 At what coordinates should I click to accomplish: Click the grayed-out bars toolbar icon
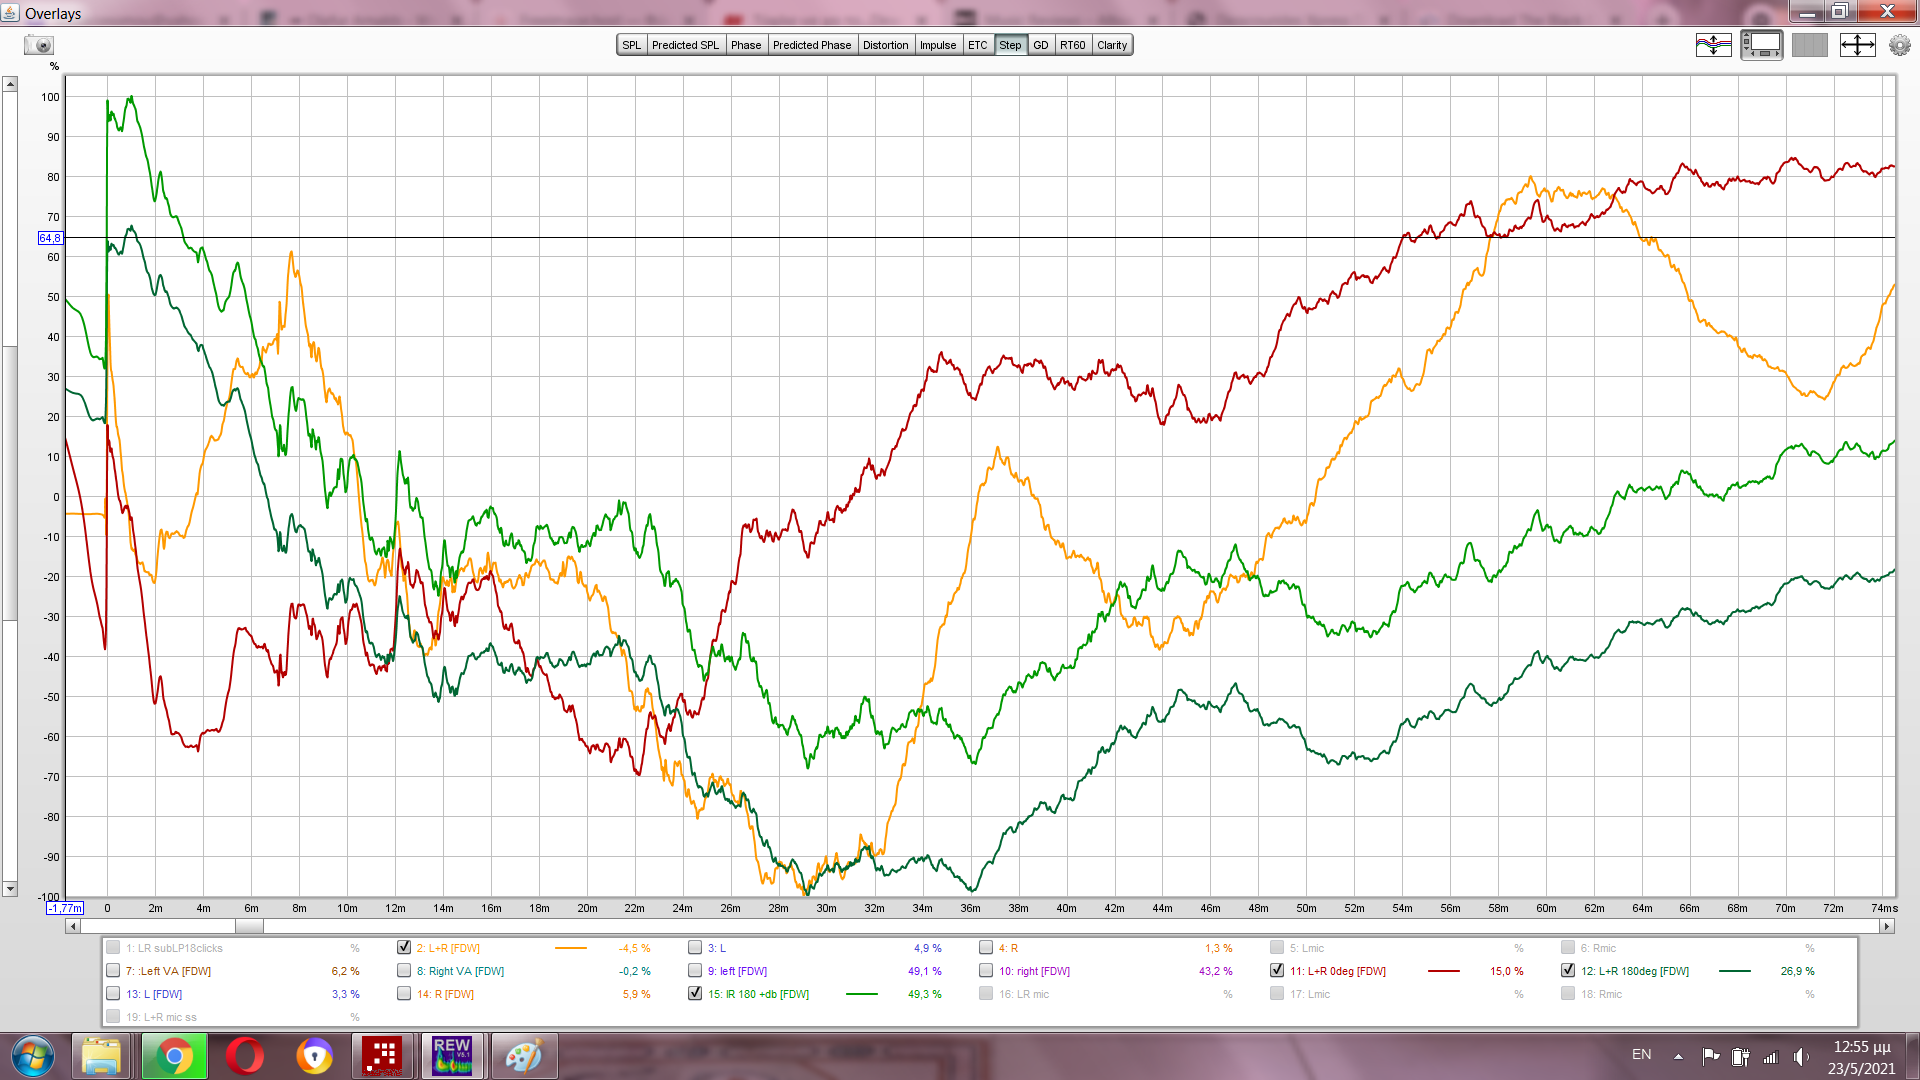tap(1809, 45)
